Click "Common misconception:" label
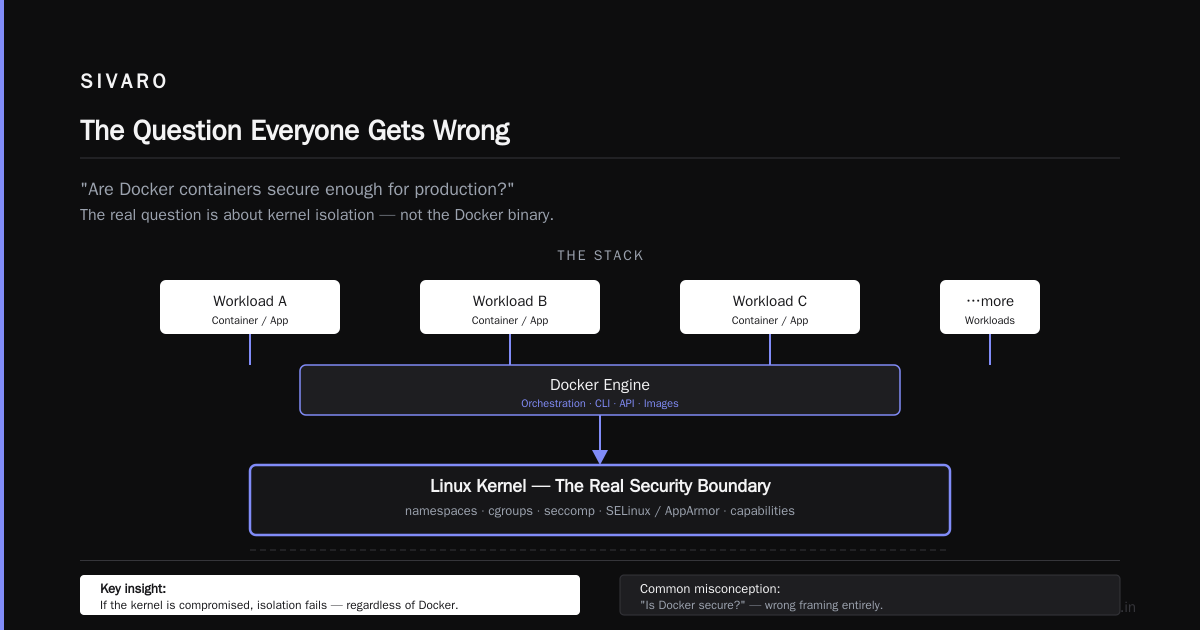The image size is (1200, 630). [x=710, y=589]
